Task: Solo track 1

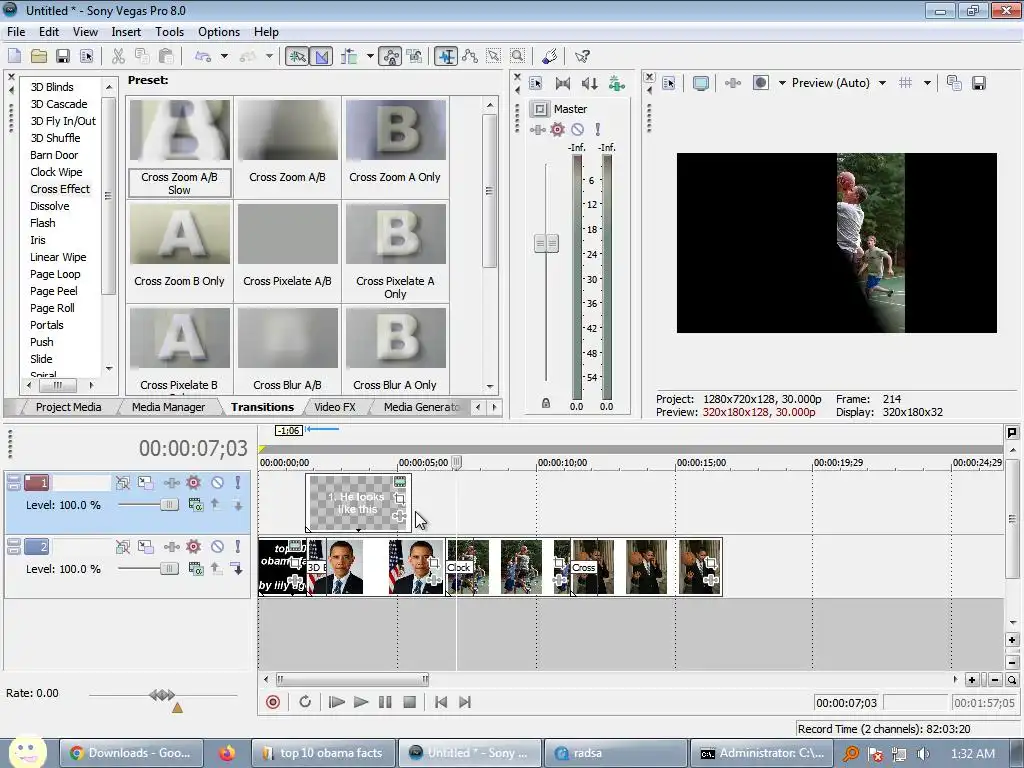Action: [238, 483]
